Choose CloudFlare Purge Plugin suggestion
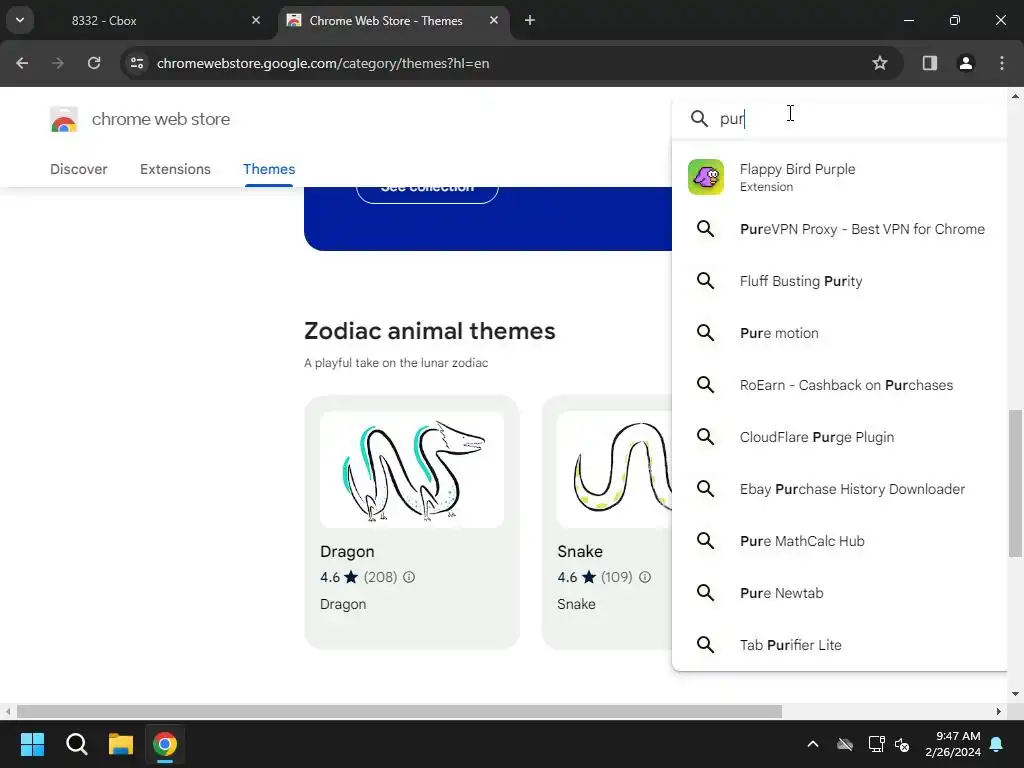1024x768 pixels. click(840, 437)
